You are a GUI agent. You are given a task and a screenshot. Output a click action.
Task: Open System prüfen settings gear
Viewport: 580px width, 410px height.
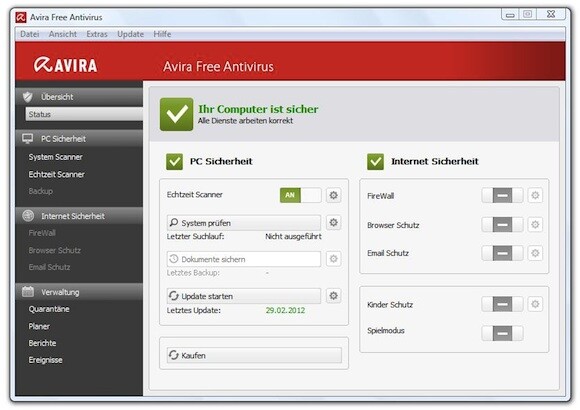click(x=333, y=222)
